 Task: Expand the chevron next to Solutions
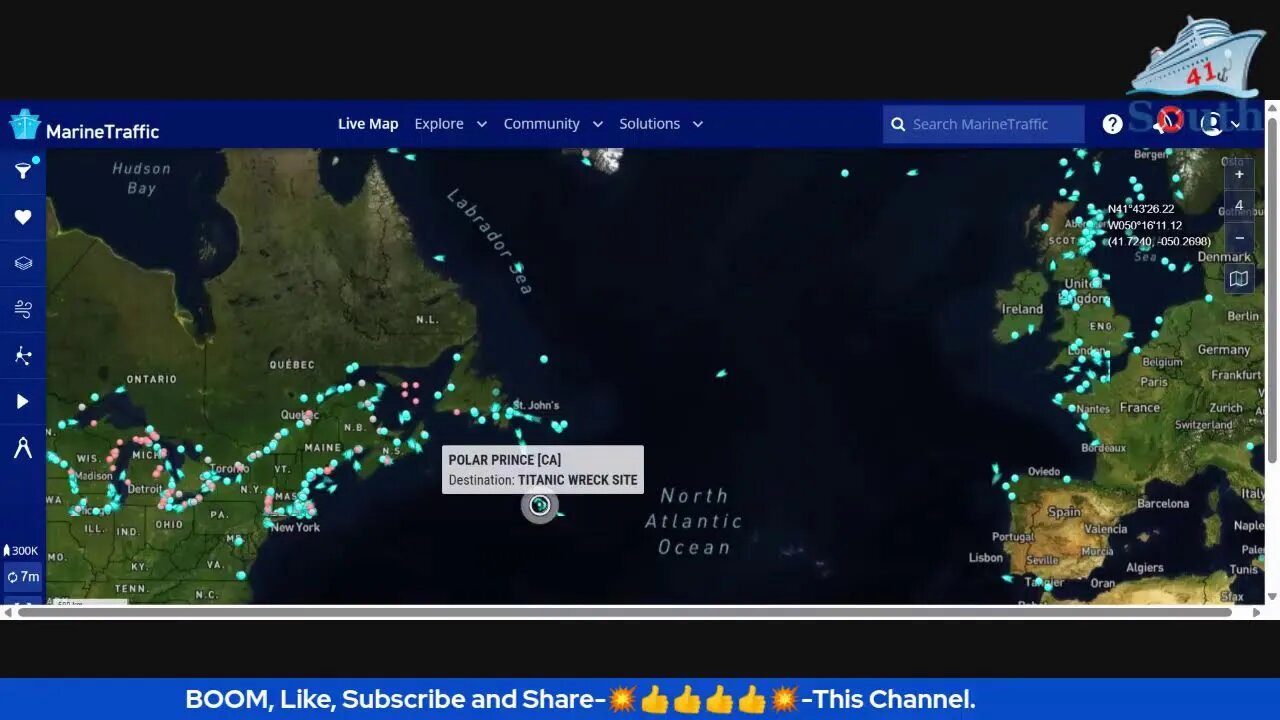[697, 124]
